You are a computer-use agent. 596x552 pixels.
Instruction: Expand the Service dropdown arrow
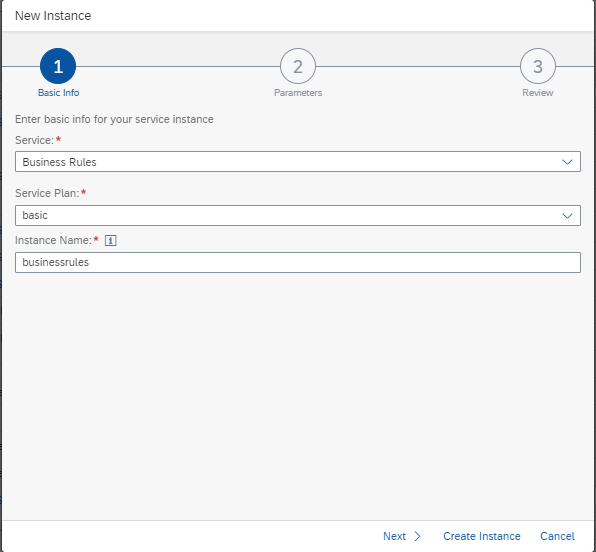point(567,162)
